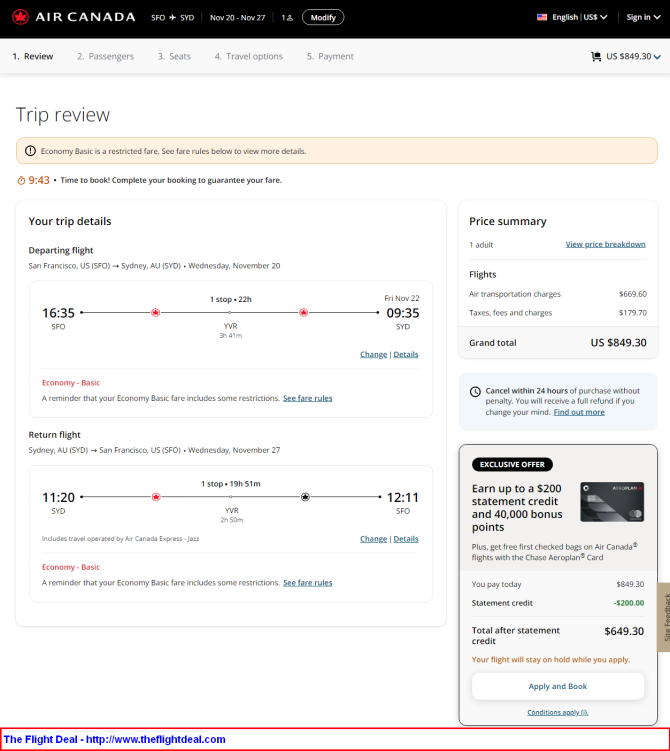
Task: Click the Nov 20 - Nov 27 dates text
Action: pos(238,18)
